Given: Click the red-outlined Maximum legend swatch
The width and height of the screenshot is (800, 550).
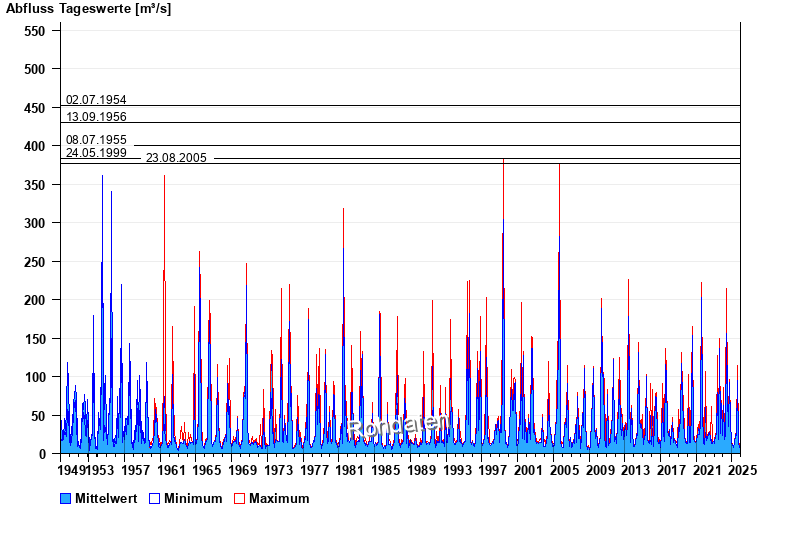Looking at the screenshot, I should coord(239,498).
